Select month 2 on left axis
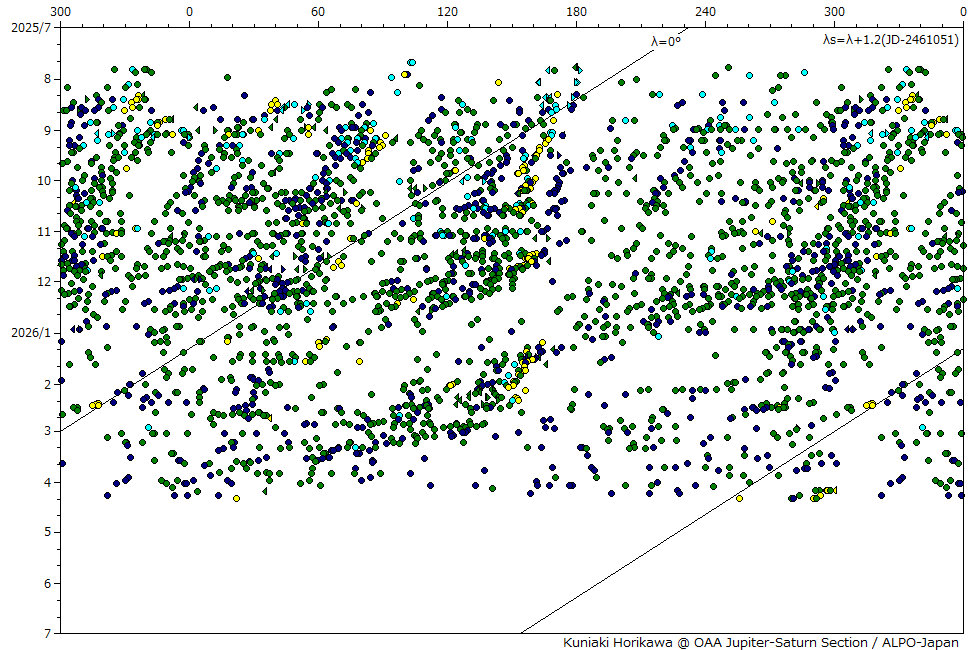The height and width of the screenshot is (650, 980). (x=47, y=385)
